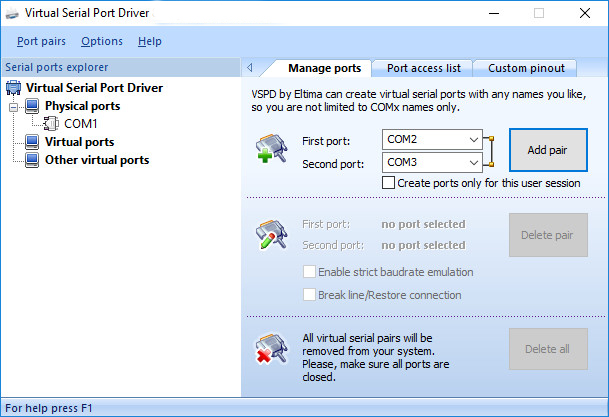The image size is (609, 417).
Task: Click the Physical ports computer icon
Action: [x=32, y=106]
